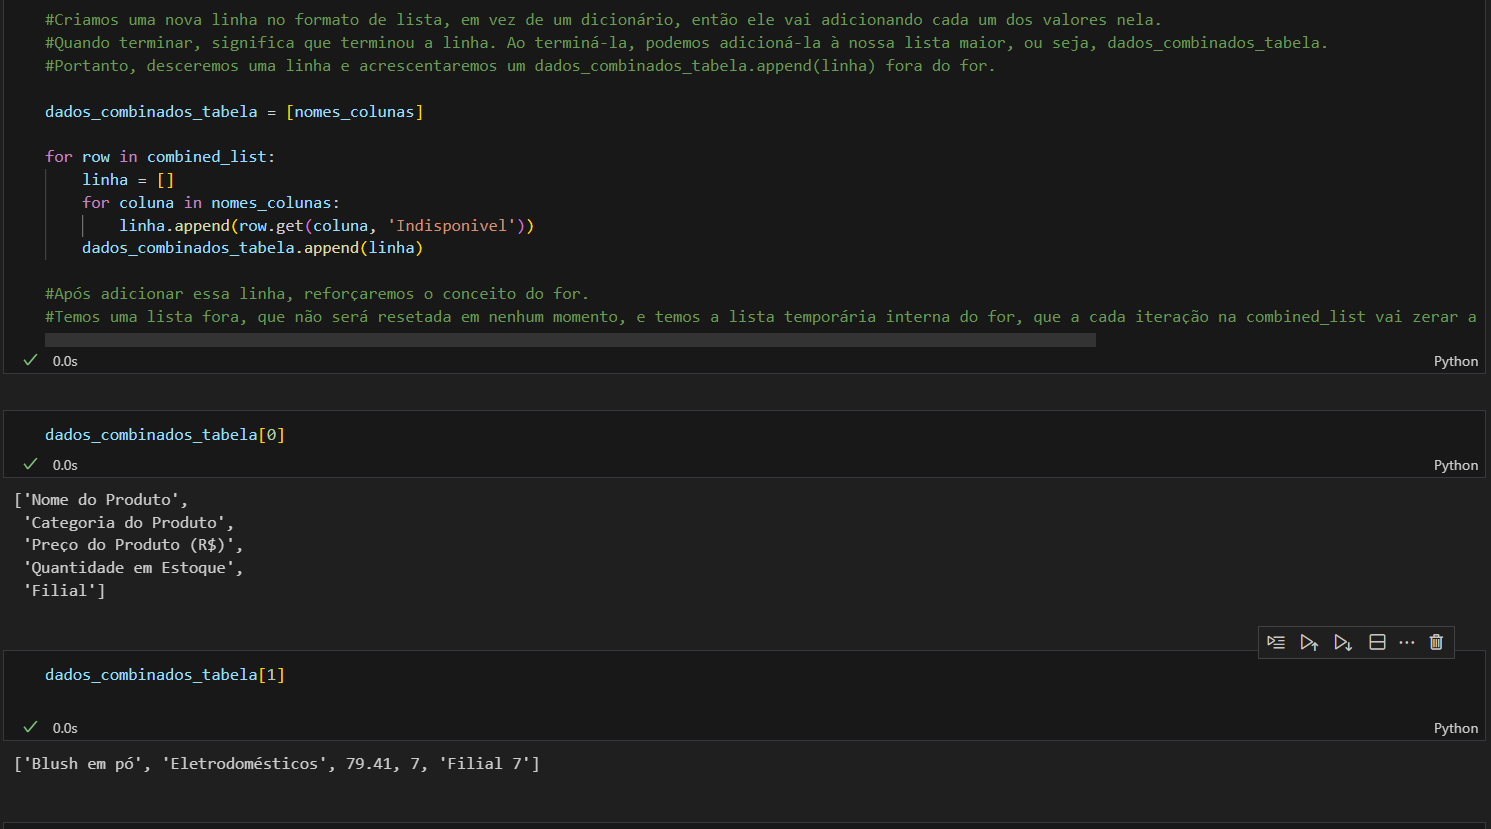Execute cells above using the play-up arrow icon
The image size is (1491, 829).
(1309, 642)
